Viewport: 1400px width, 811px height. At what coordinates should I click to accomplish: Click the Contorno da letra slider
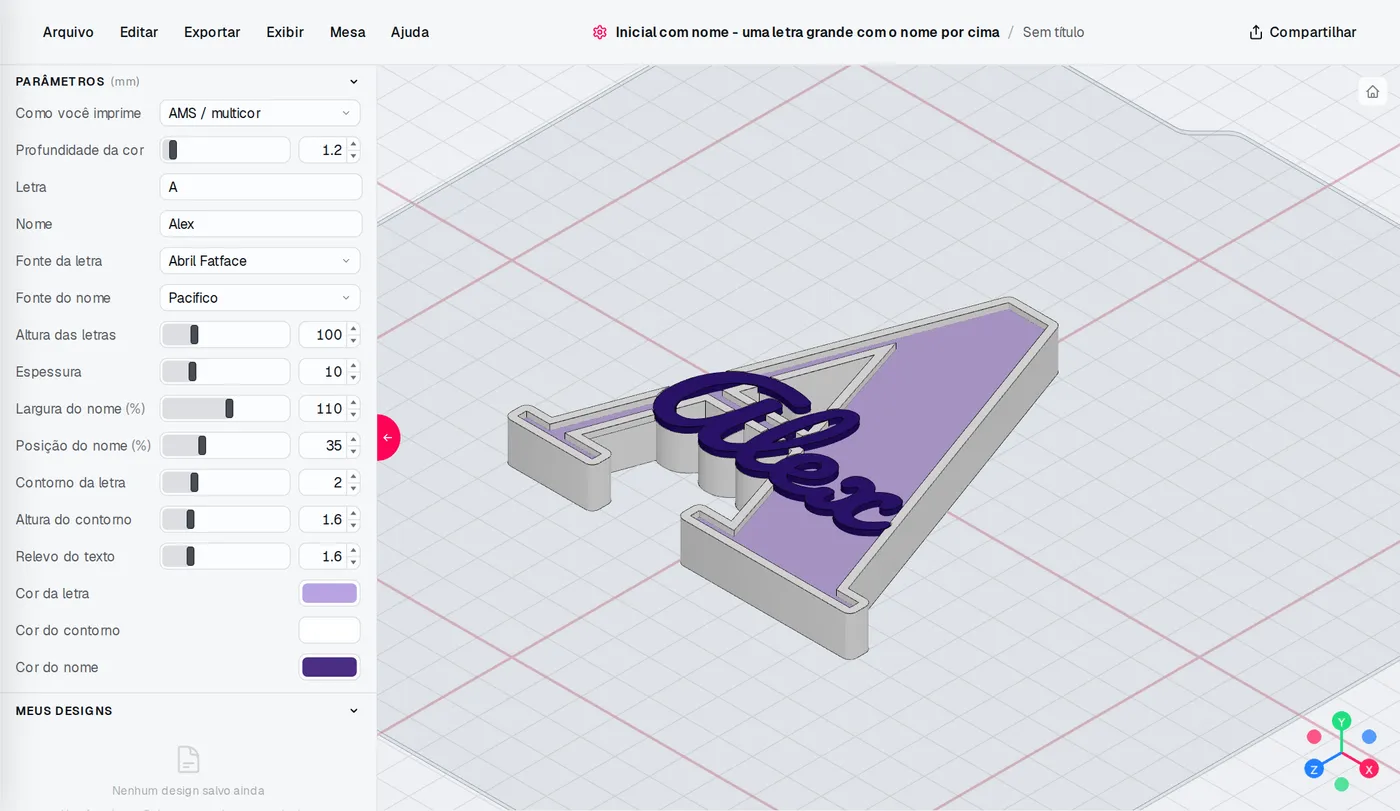225,483
